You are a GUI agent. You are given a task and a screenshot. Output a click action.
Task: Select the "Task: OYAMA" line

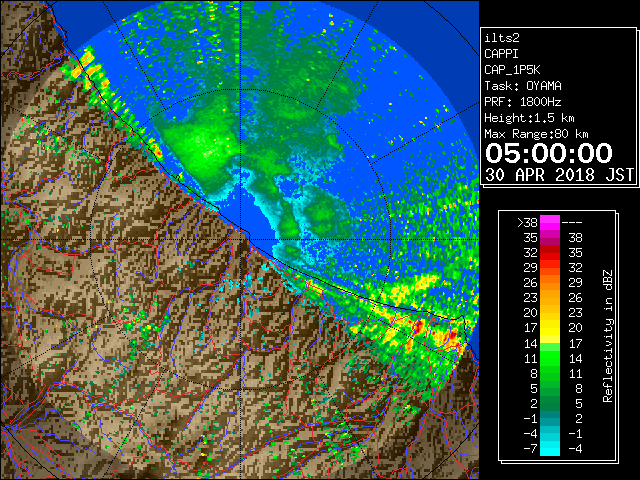point(523,86)
